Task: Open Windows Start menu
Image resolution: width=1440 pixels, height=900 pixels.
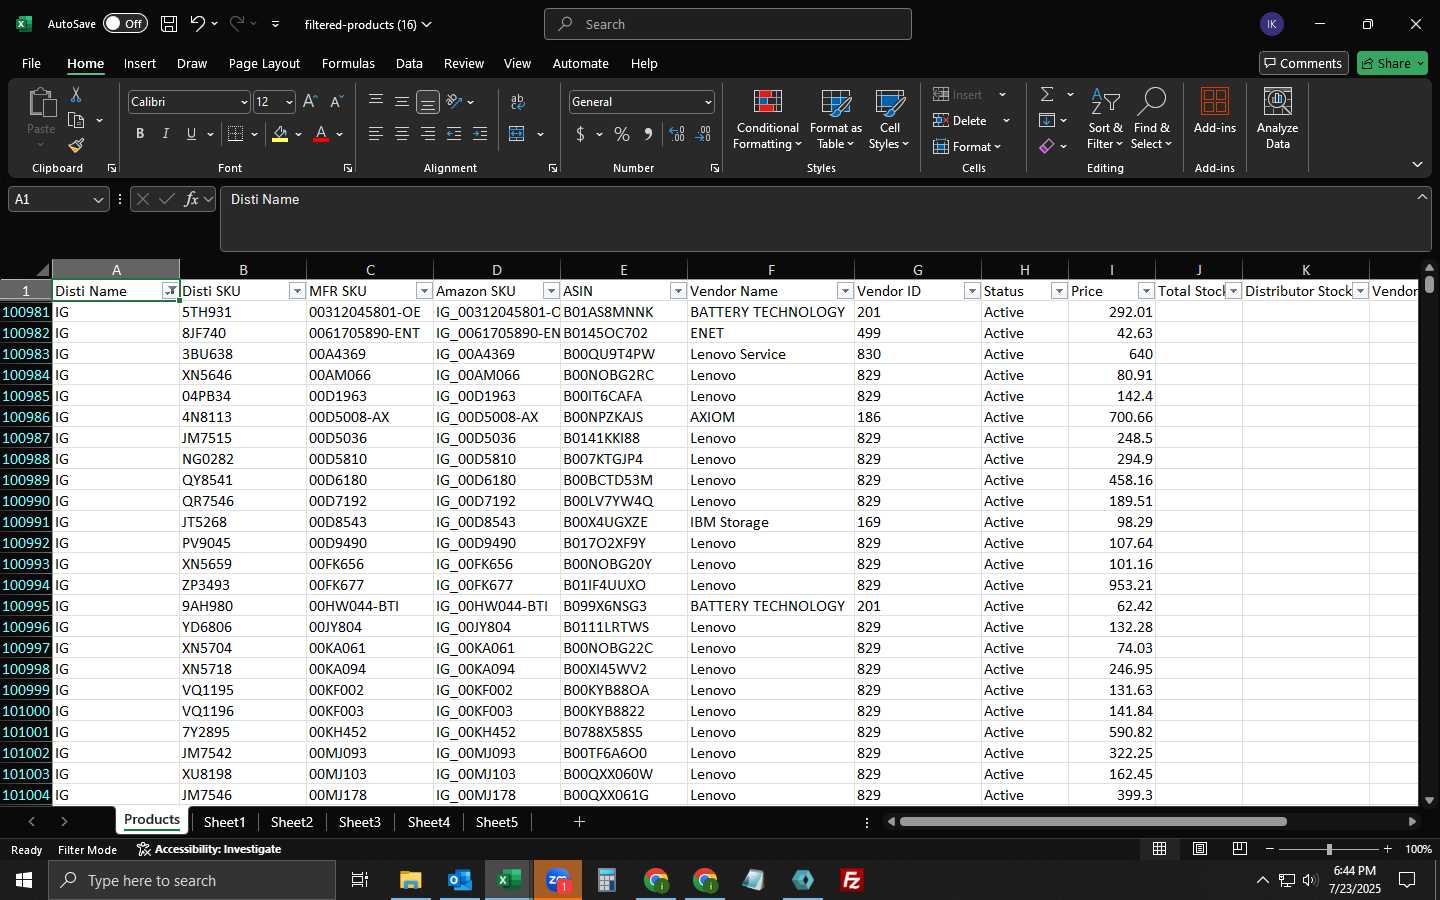Action: [24, 880]
